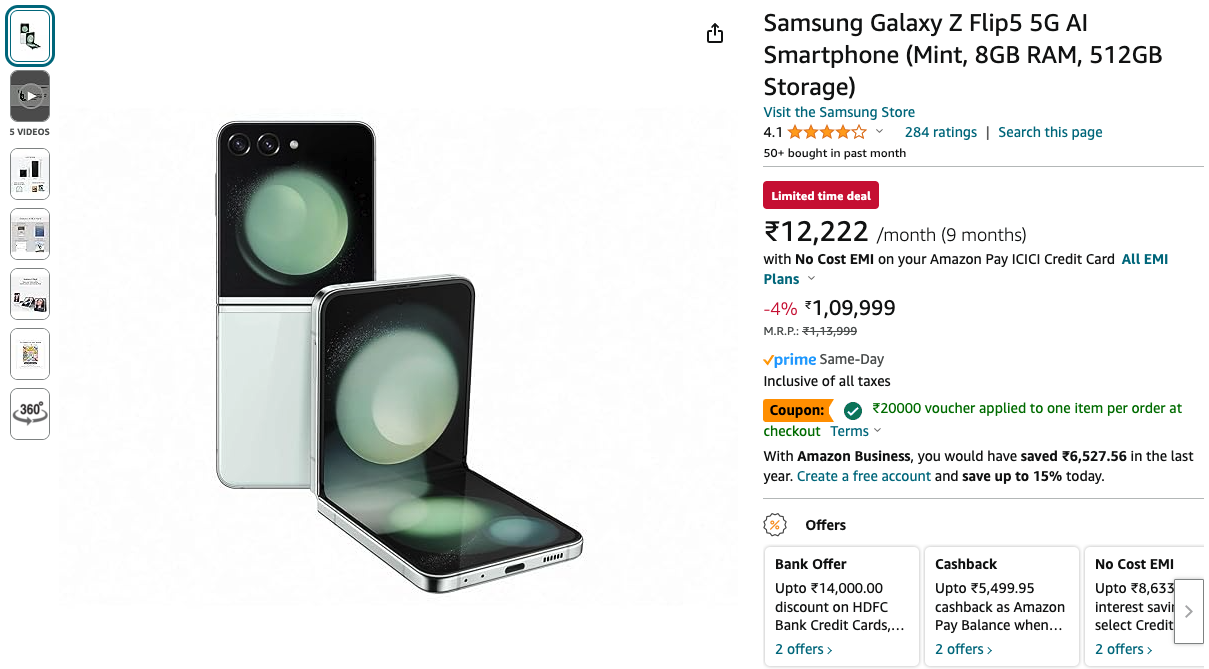Expand coupon Terms chevron
The image size is (1209, 669).
point(878,431)
